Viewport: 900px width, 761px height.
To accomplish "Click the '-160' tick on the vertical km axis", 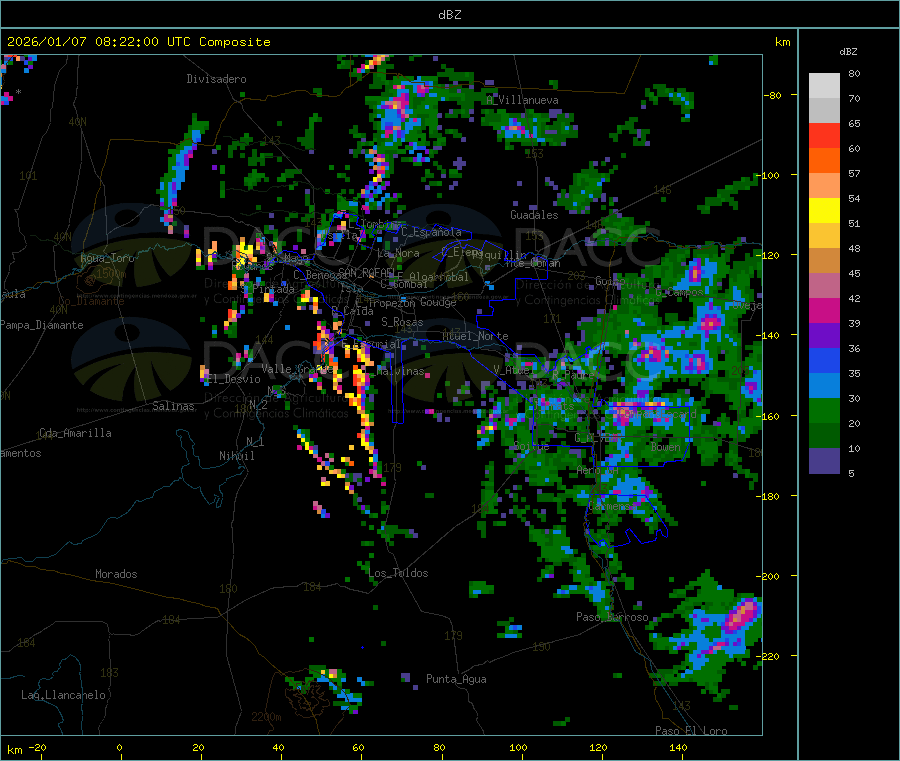I will (x=768, y=417).
